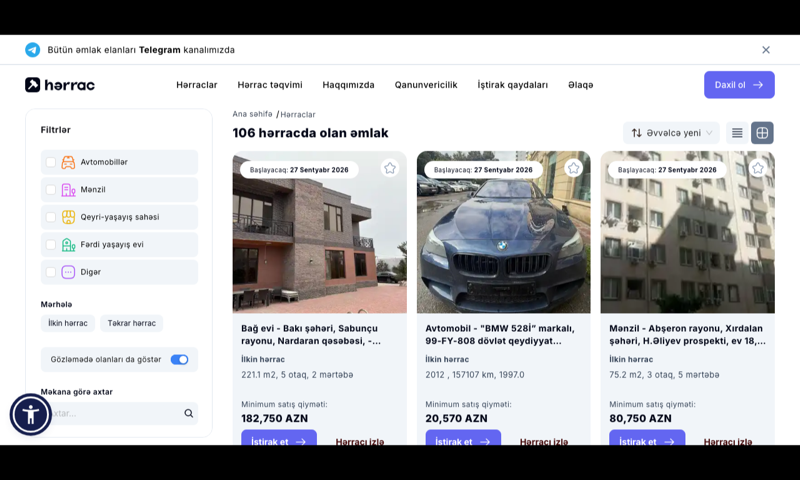
Task: Switch to list view layout icon
Action: (x=737, y=133)
